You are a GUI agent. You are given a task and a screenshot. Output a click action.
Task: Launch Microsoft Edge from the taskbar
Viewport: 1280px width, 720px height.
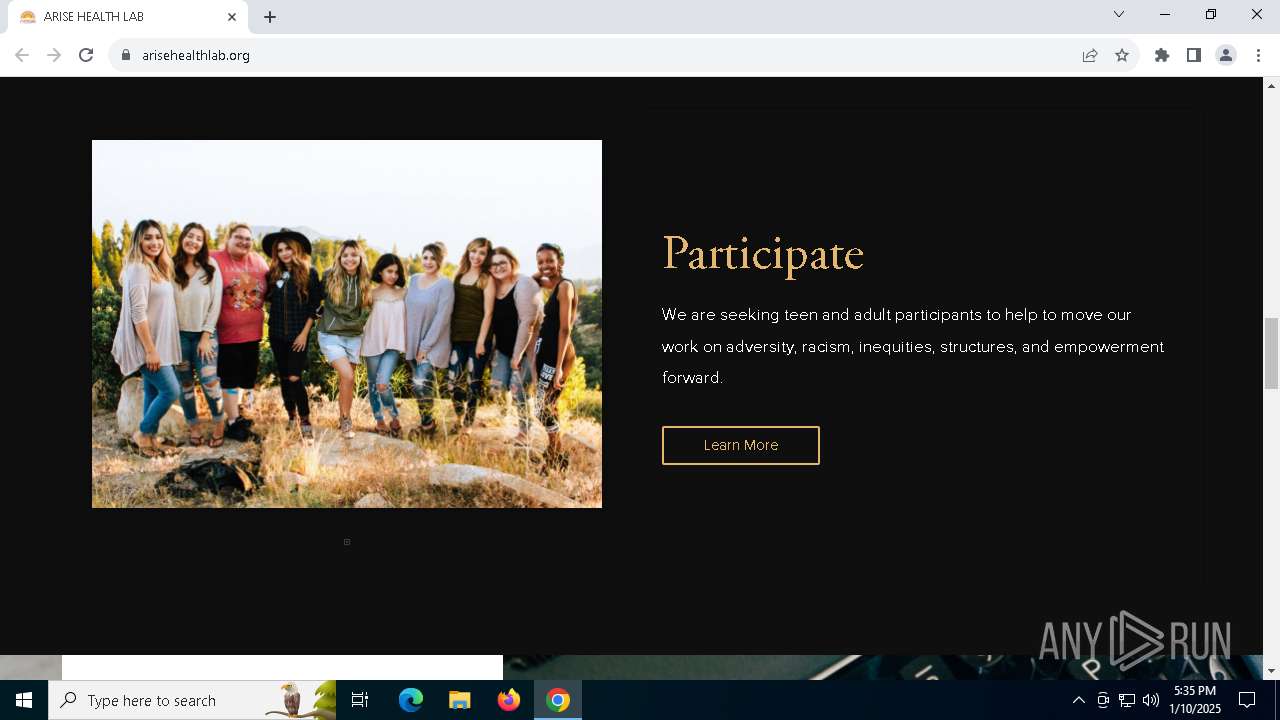411,700
